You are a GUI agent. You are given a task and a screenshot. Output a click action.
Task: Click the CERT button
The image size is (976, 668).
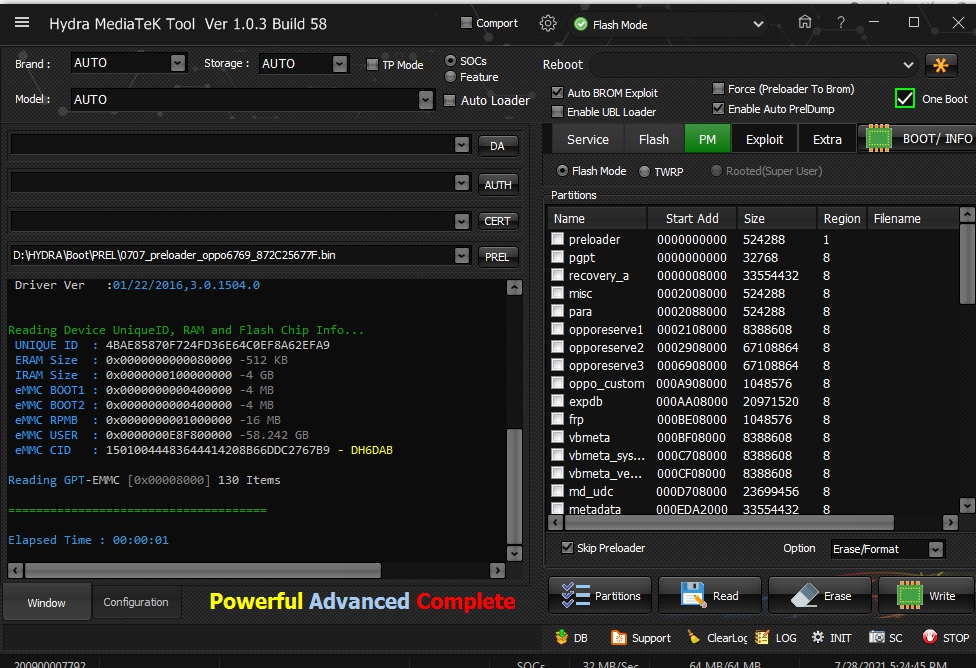[x=497, y=220]
